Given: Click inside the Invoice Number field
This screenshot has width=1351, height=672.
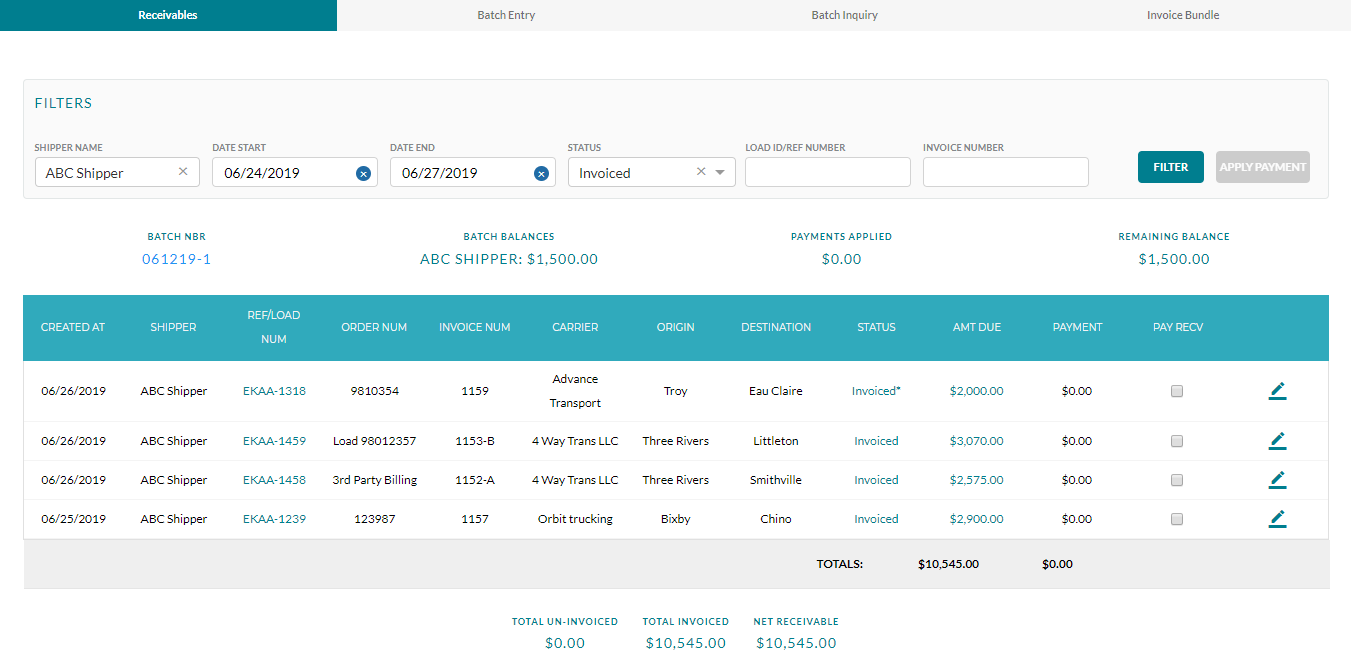Looking at the screenshot, I should pos(1005,171).
